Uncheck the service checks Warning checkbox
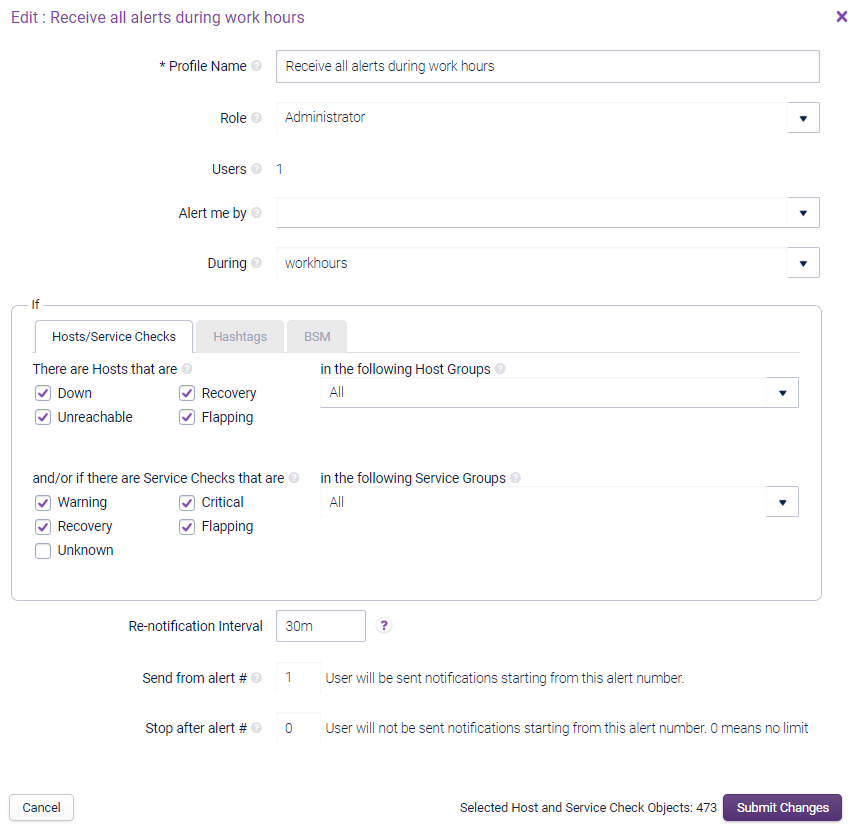Image resolution: width=855 pixels, height=829 pixels. tap(43, 502)
